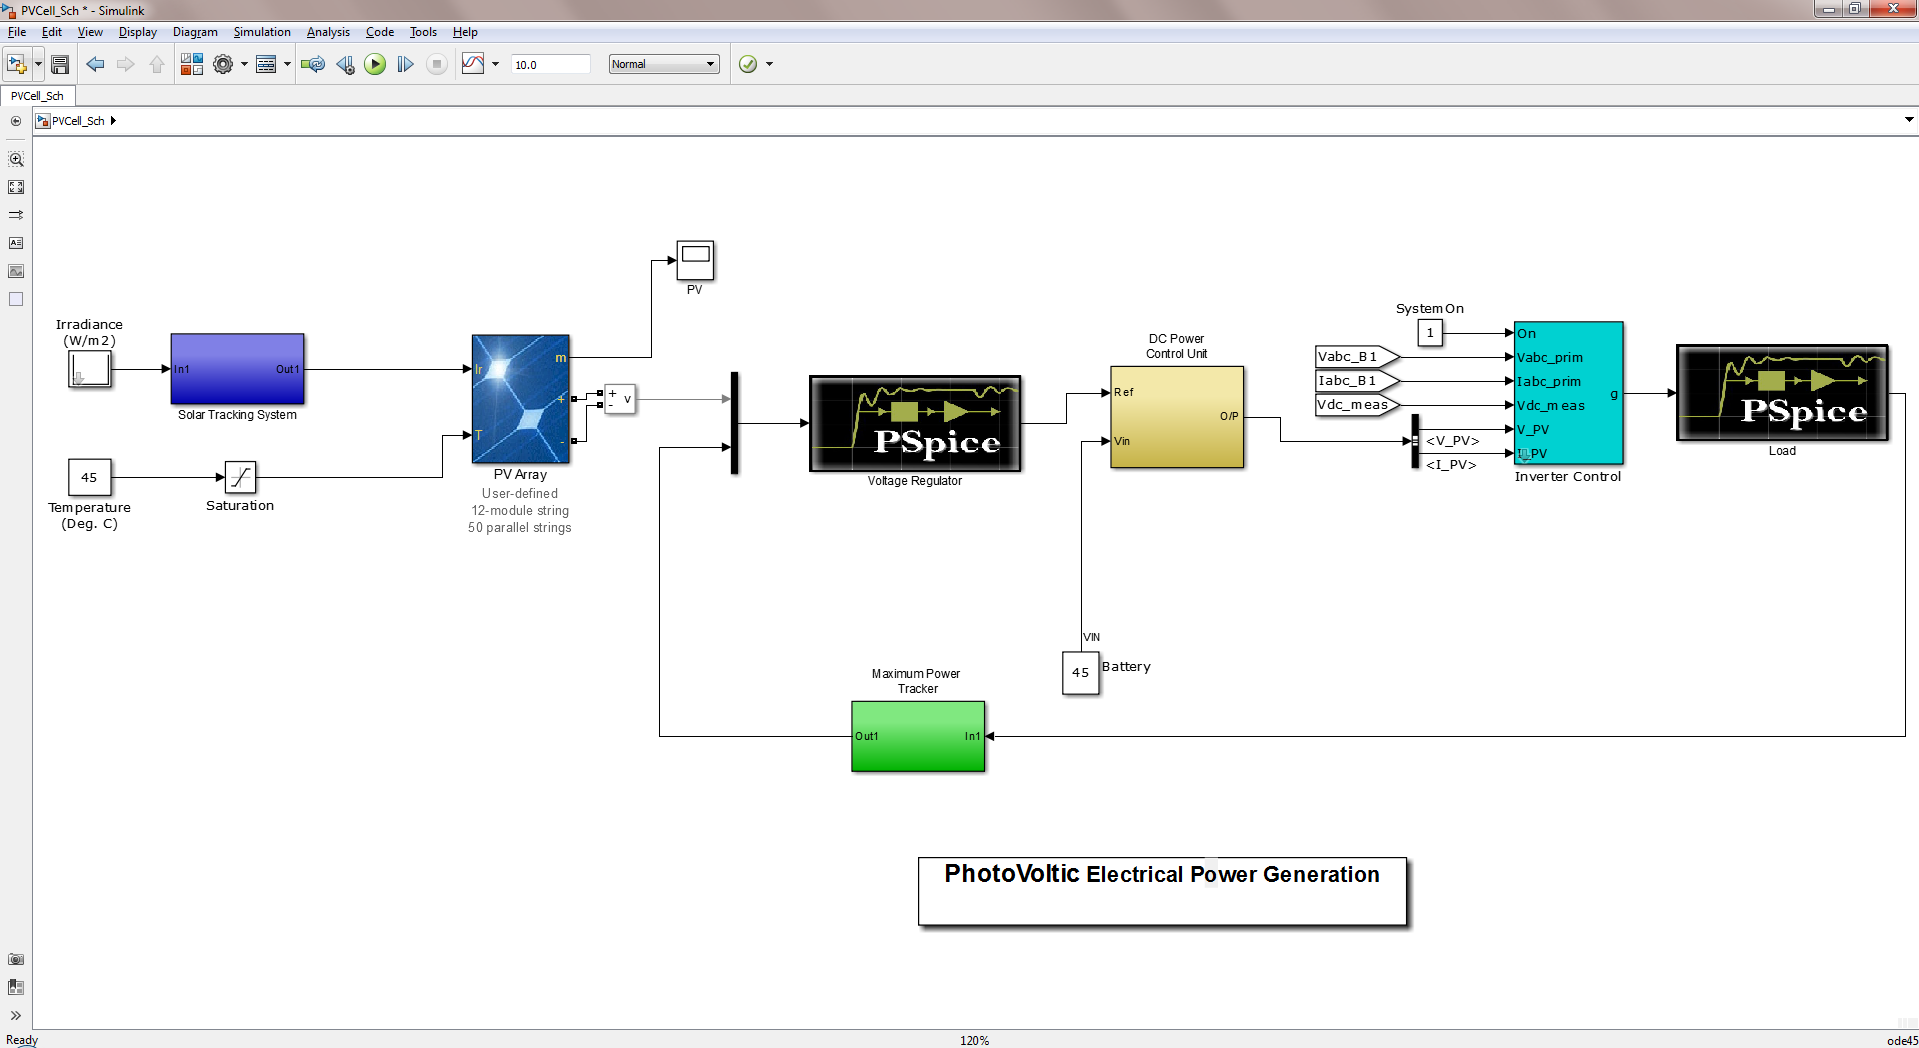Viewport: 1919px width, 1048px height.
Task: Click the Temperature constant block 45
Action: click(89, 477)
